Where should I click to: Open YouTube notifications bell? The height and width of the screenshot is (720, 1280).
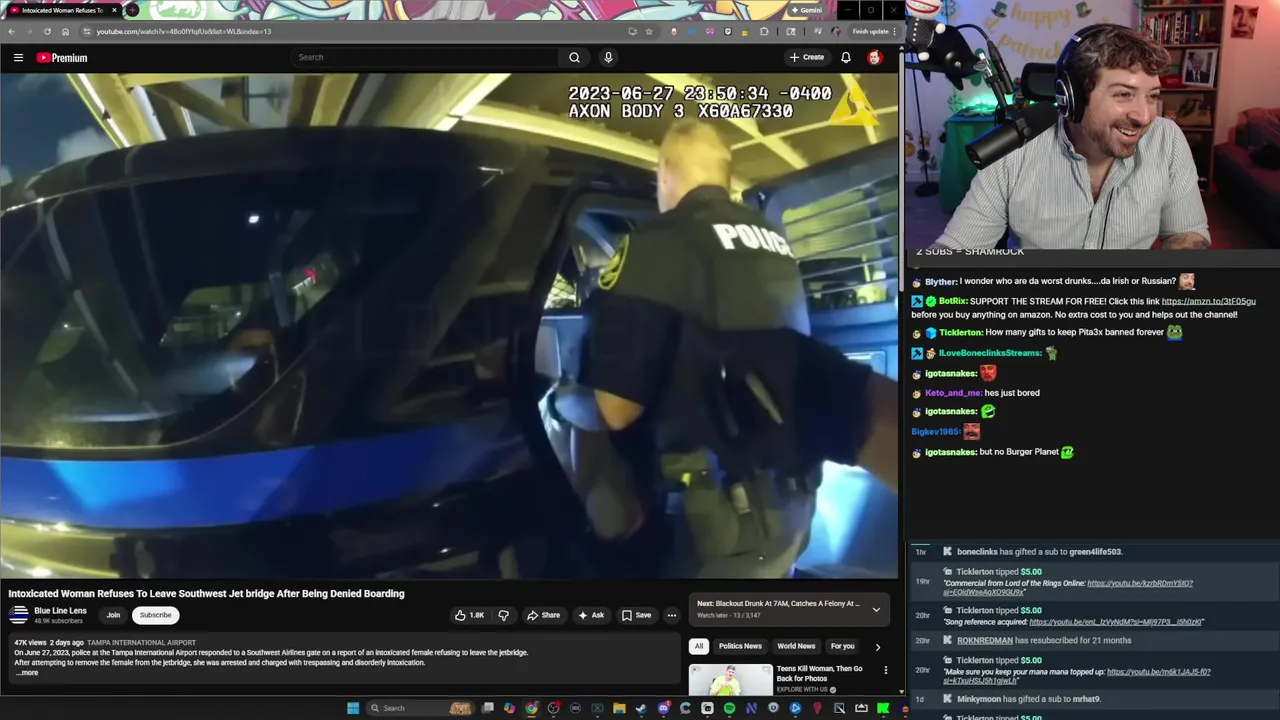coord(846,57)
